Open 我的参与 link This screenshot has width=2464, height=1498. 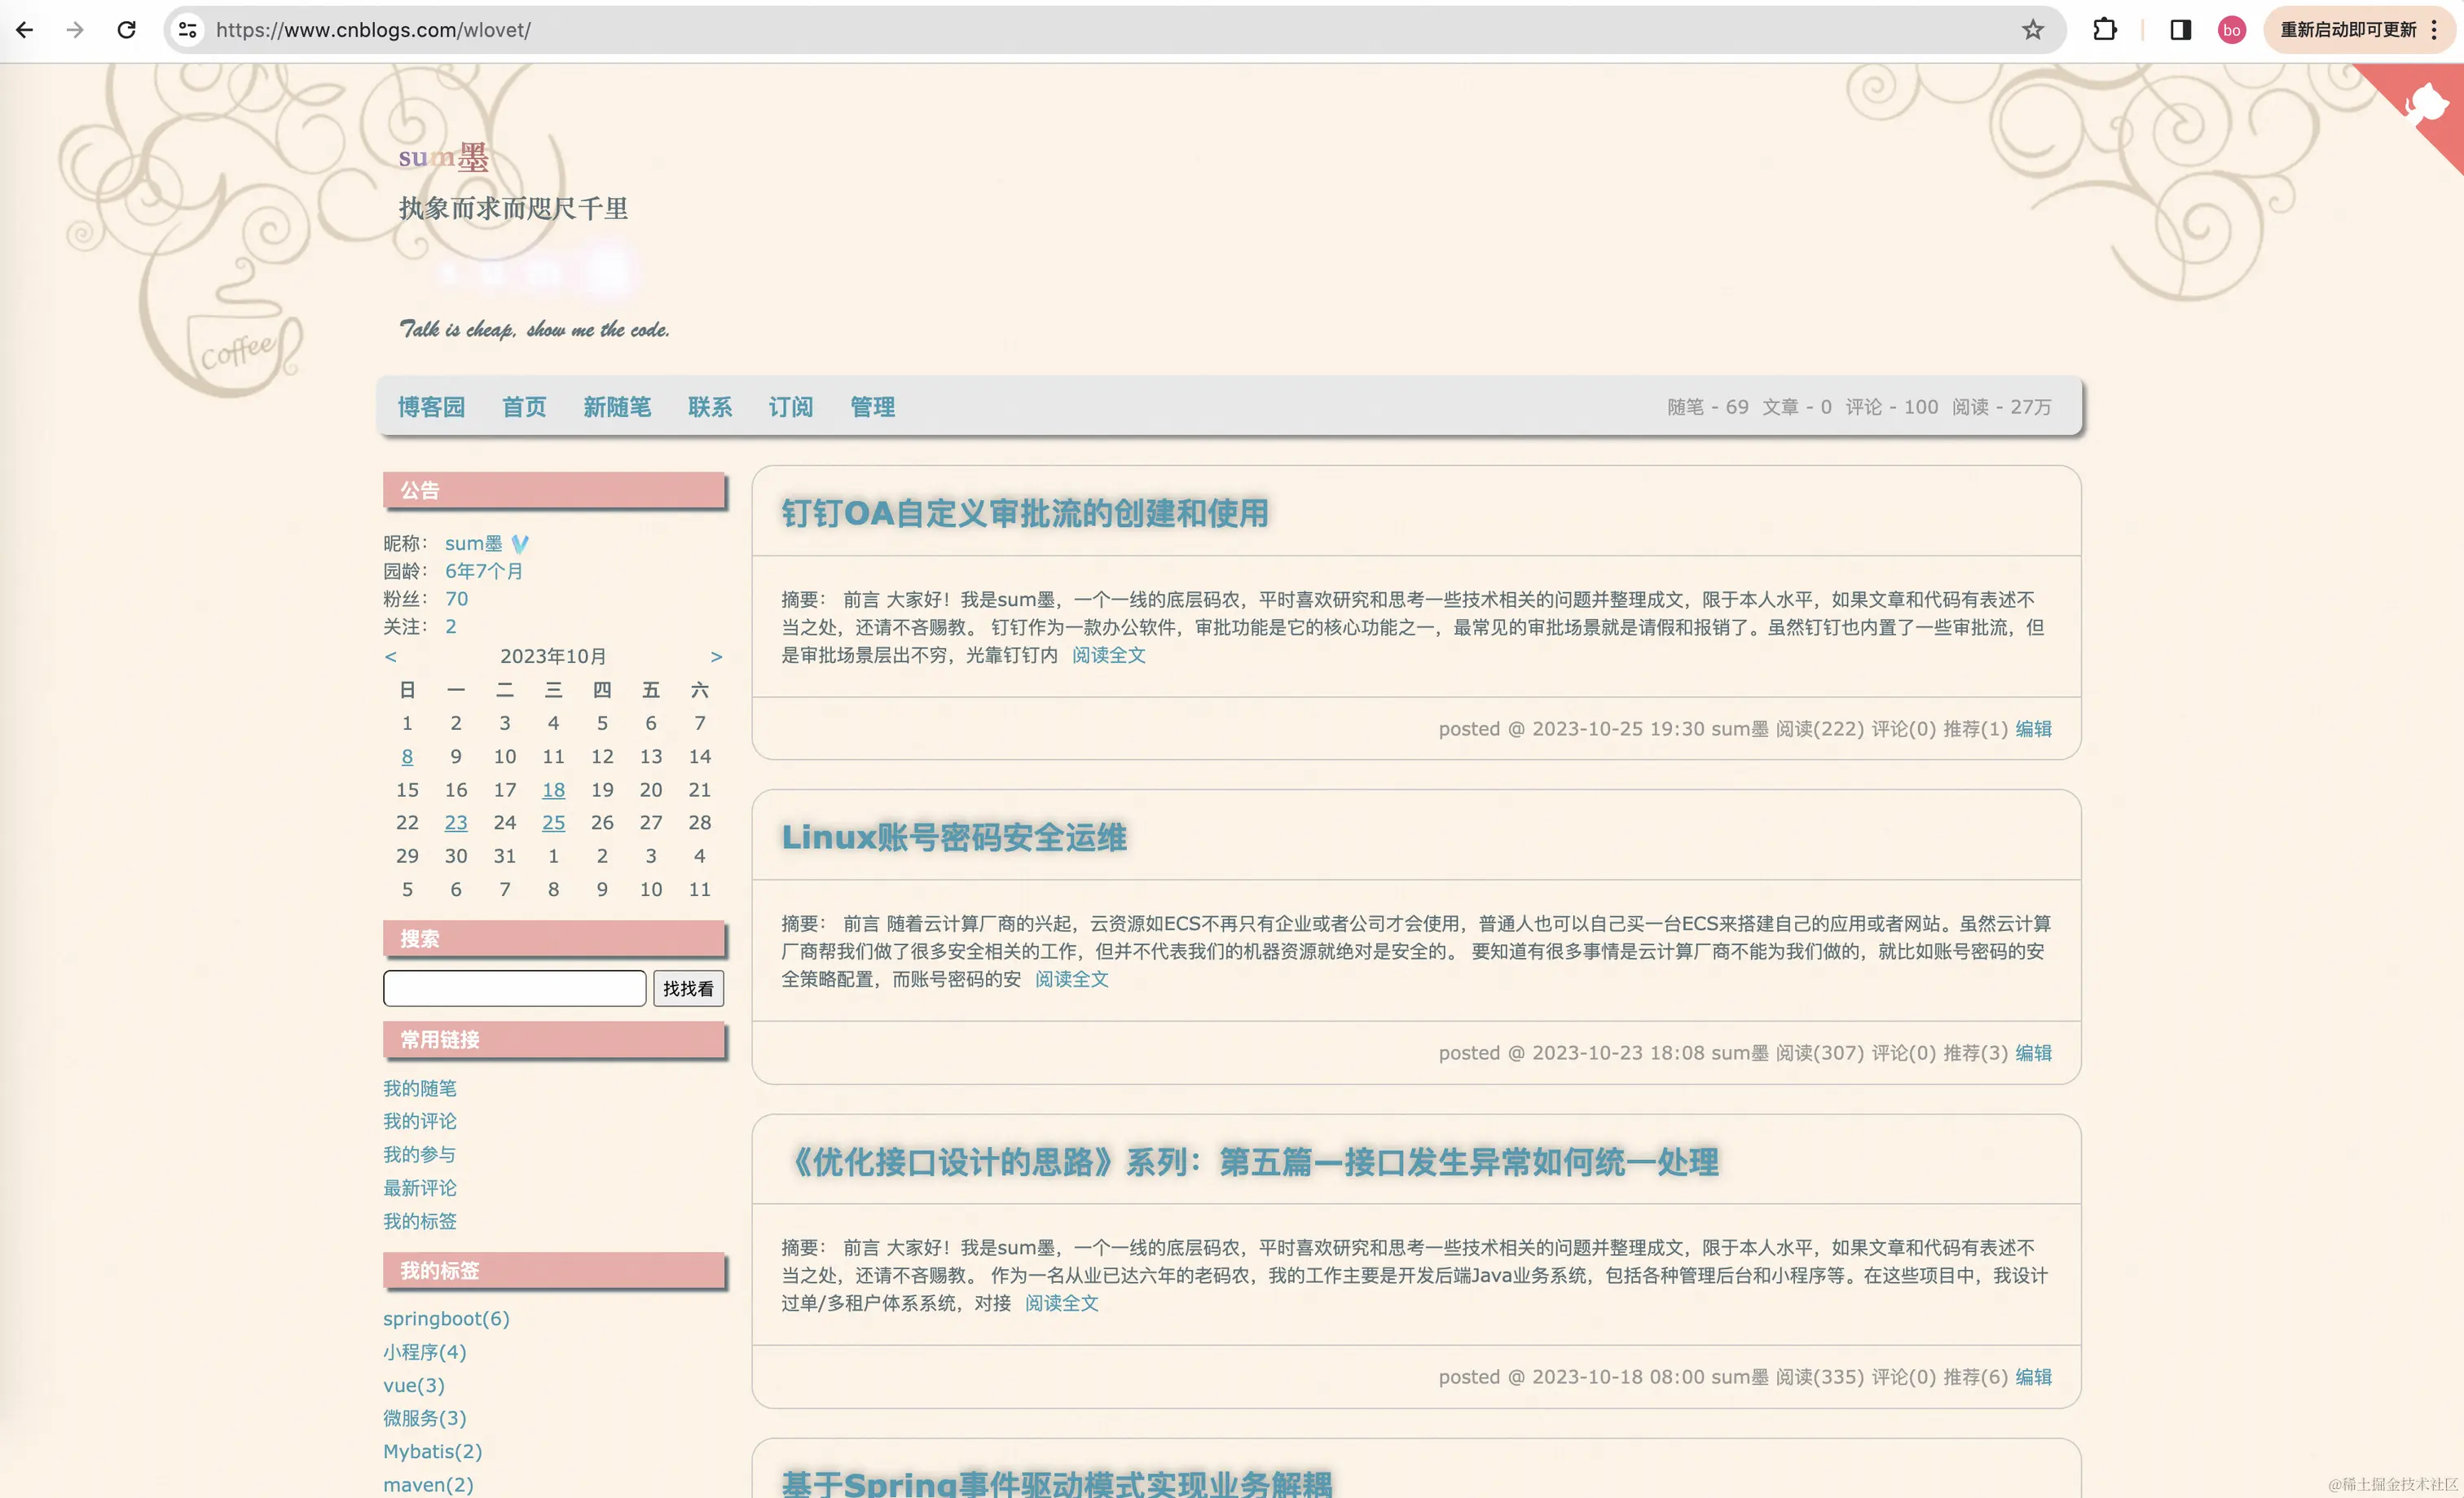pyautogui.click(x=419, y=1154)
